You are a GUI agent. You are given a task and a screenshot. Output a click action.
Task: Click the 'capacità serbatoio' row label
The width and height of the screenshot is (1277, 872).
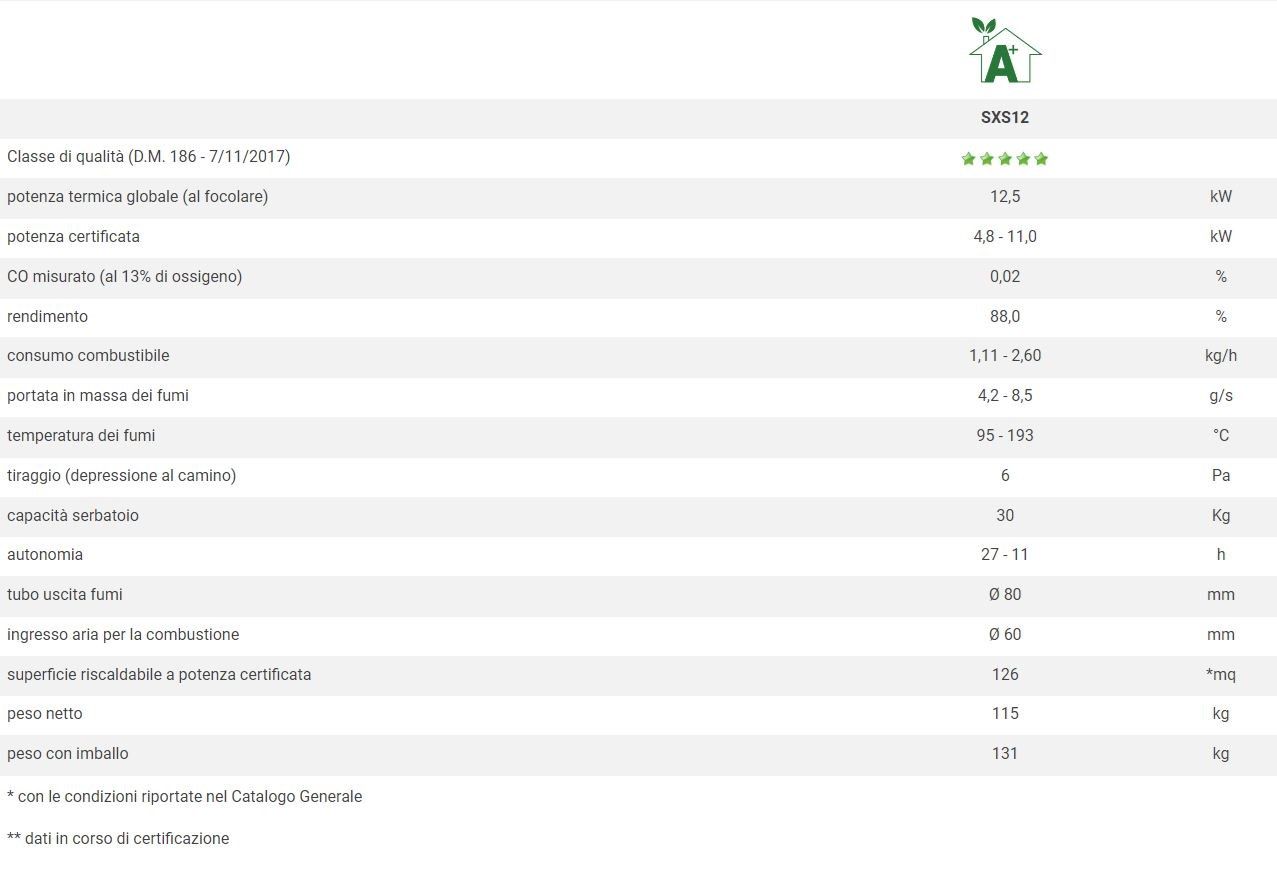(73, 516)
